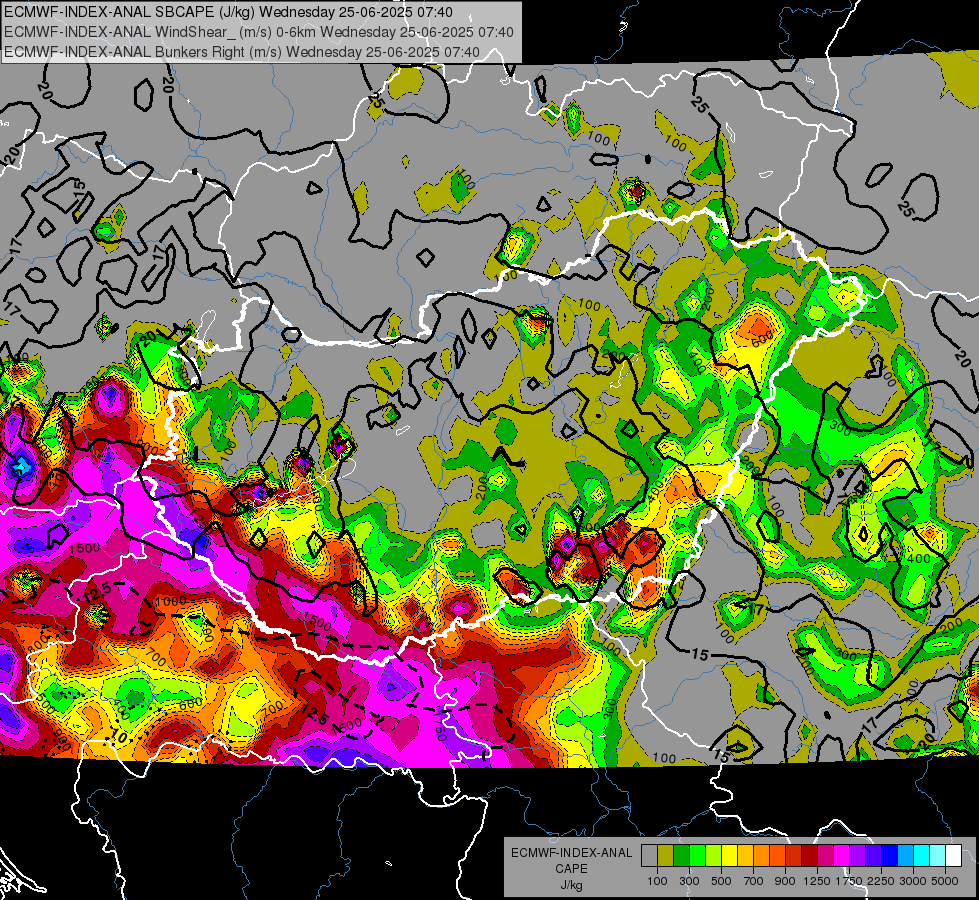Click the legend tick label 900
Viewport: 979px width, 900px height.
[785, 881]
